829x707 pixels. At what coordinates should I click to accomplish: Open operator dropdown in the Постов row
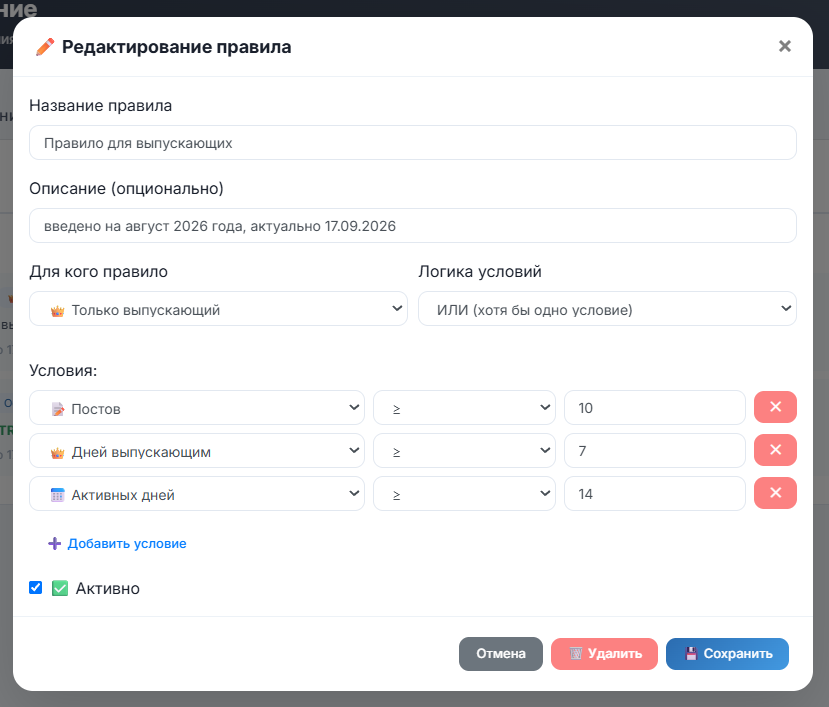(x=464, y=408)
